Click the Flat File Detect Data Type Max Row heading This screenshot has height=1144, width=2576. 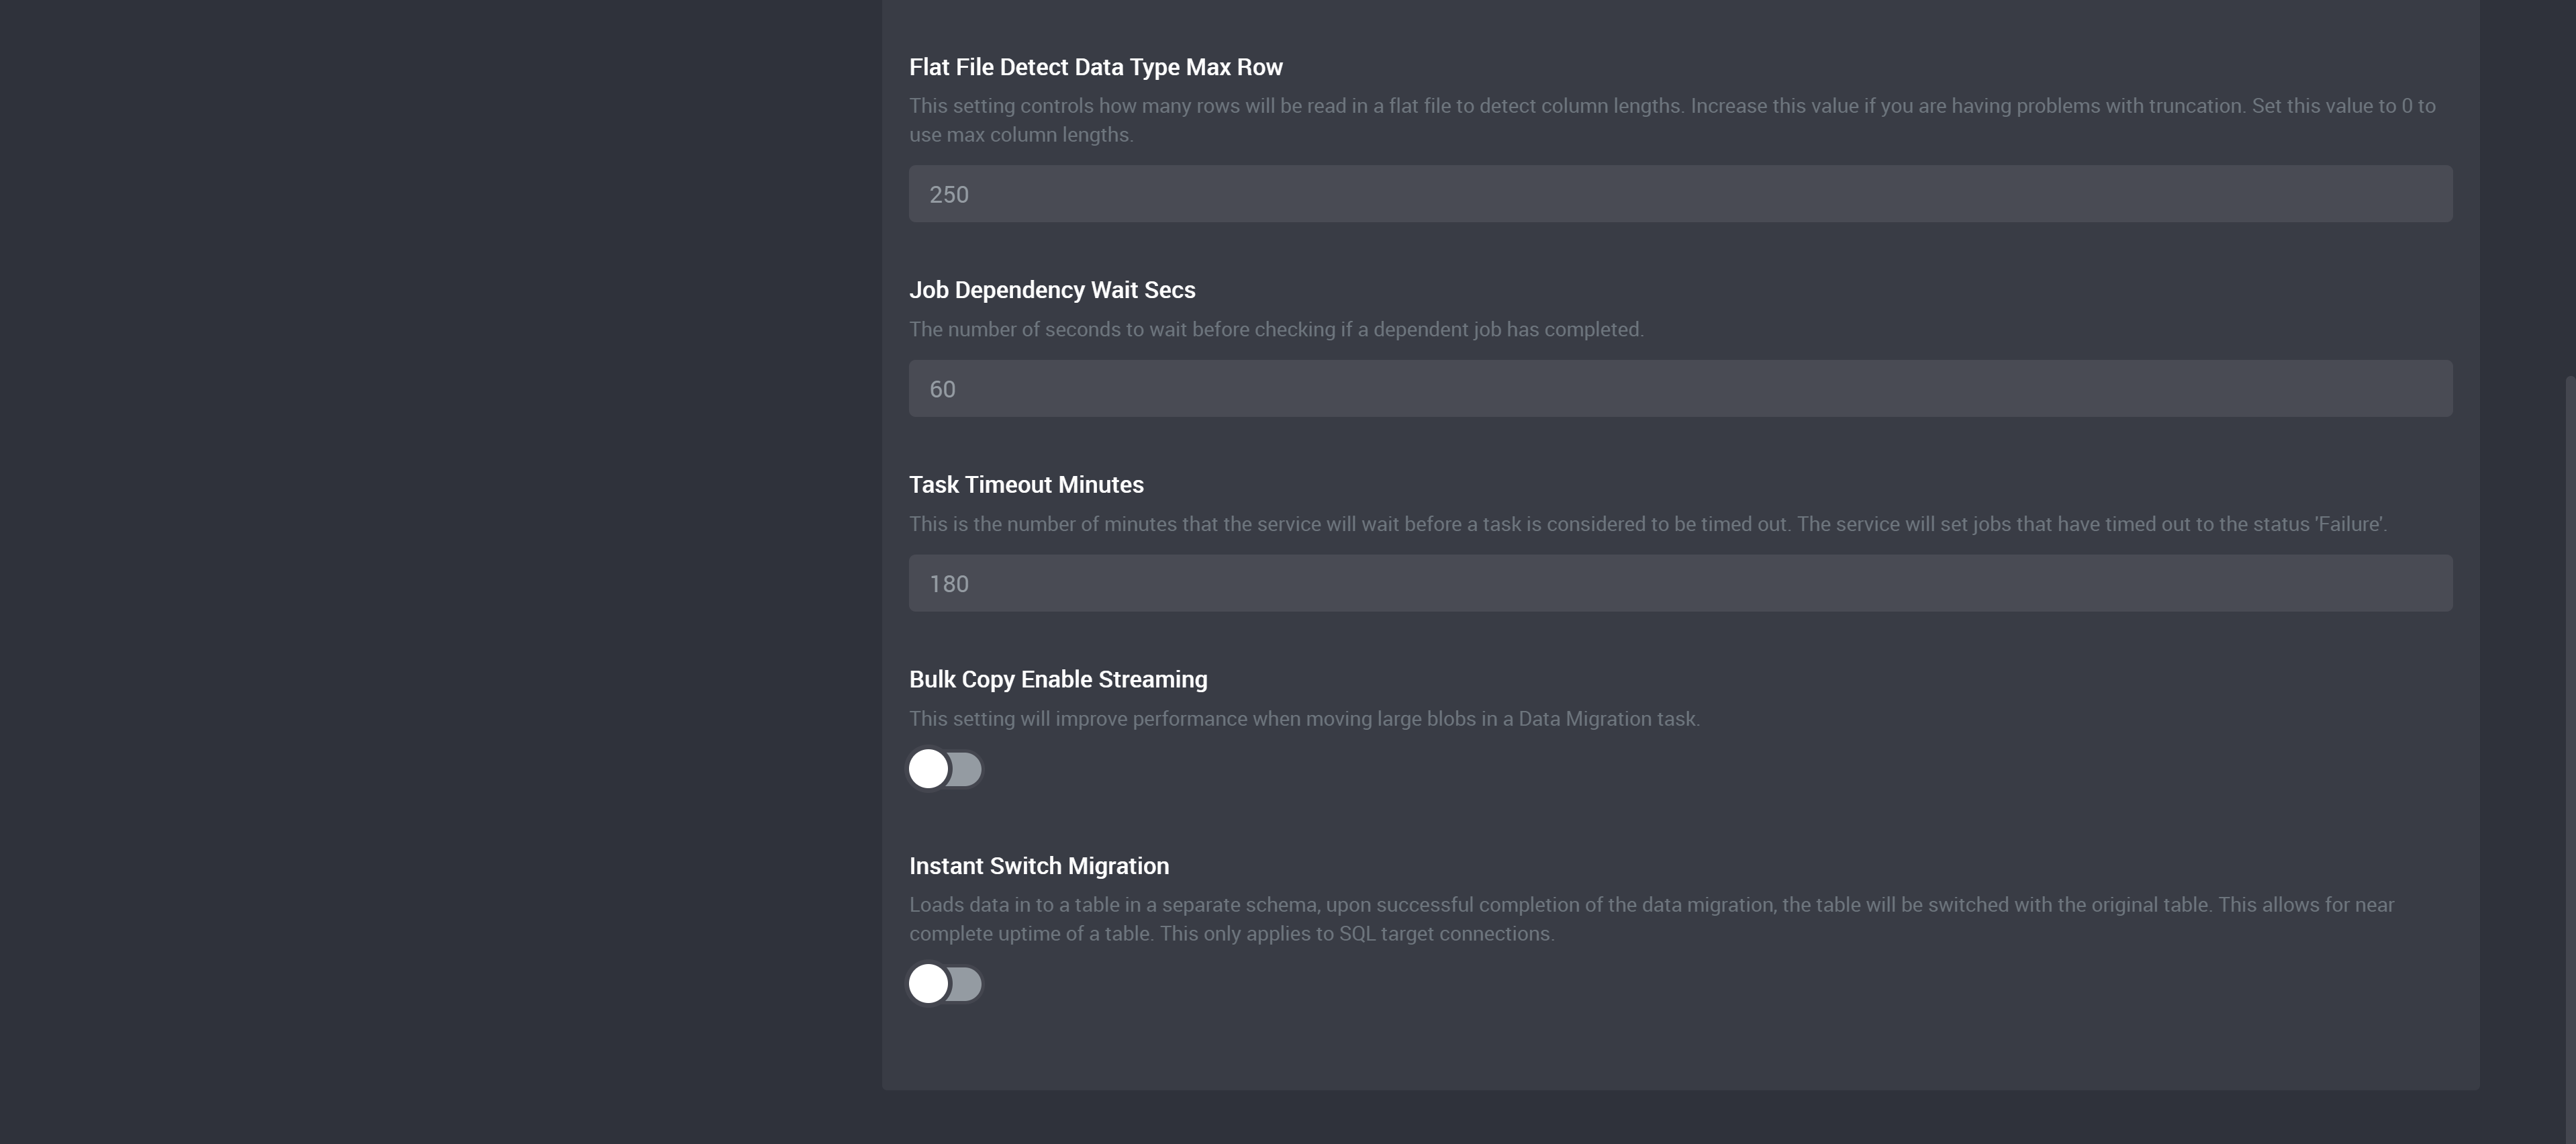click(x=1095, y=67)
